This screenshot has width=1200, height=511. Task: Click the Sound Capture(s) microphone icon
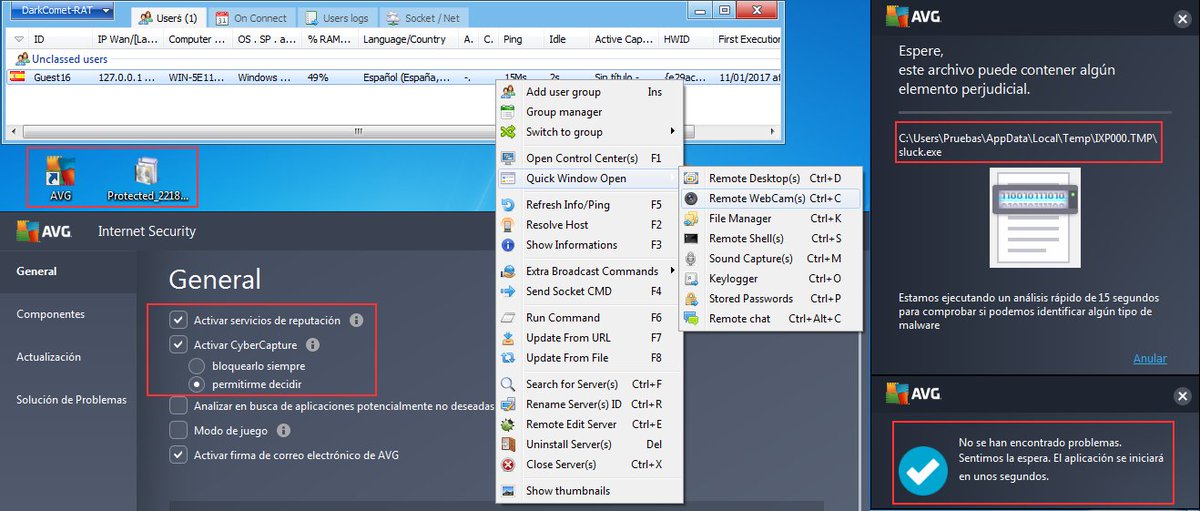coord(690,258)
